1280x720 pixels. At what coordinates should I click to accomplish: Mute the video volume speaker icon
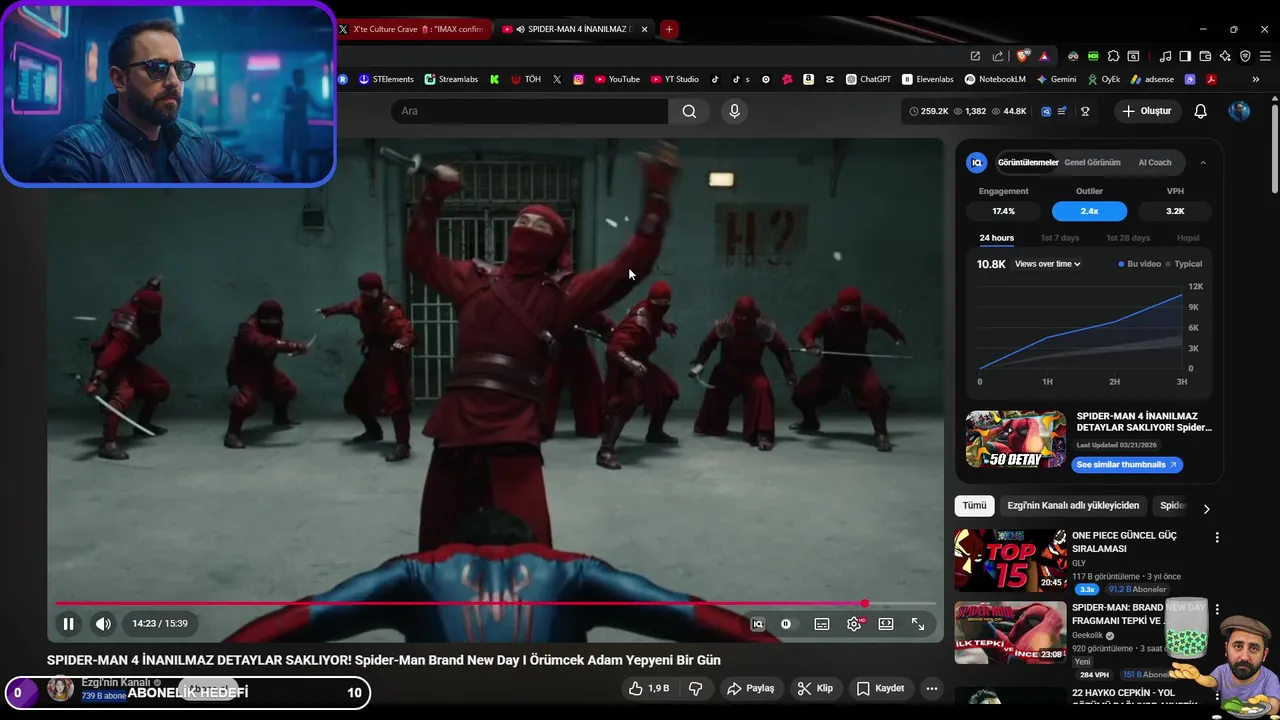click(x=103, y=624)
